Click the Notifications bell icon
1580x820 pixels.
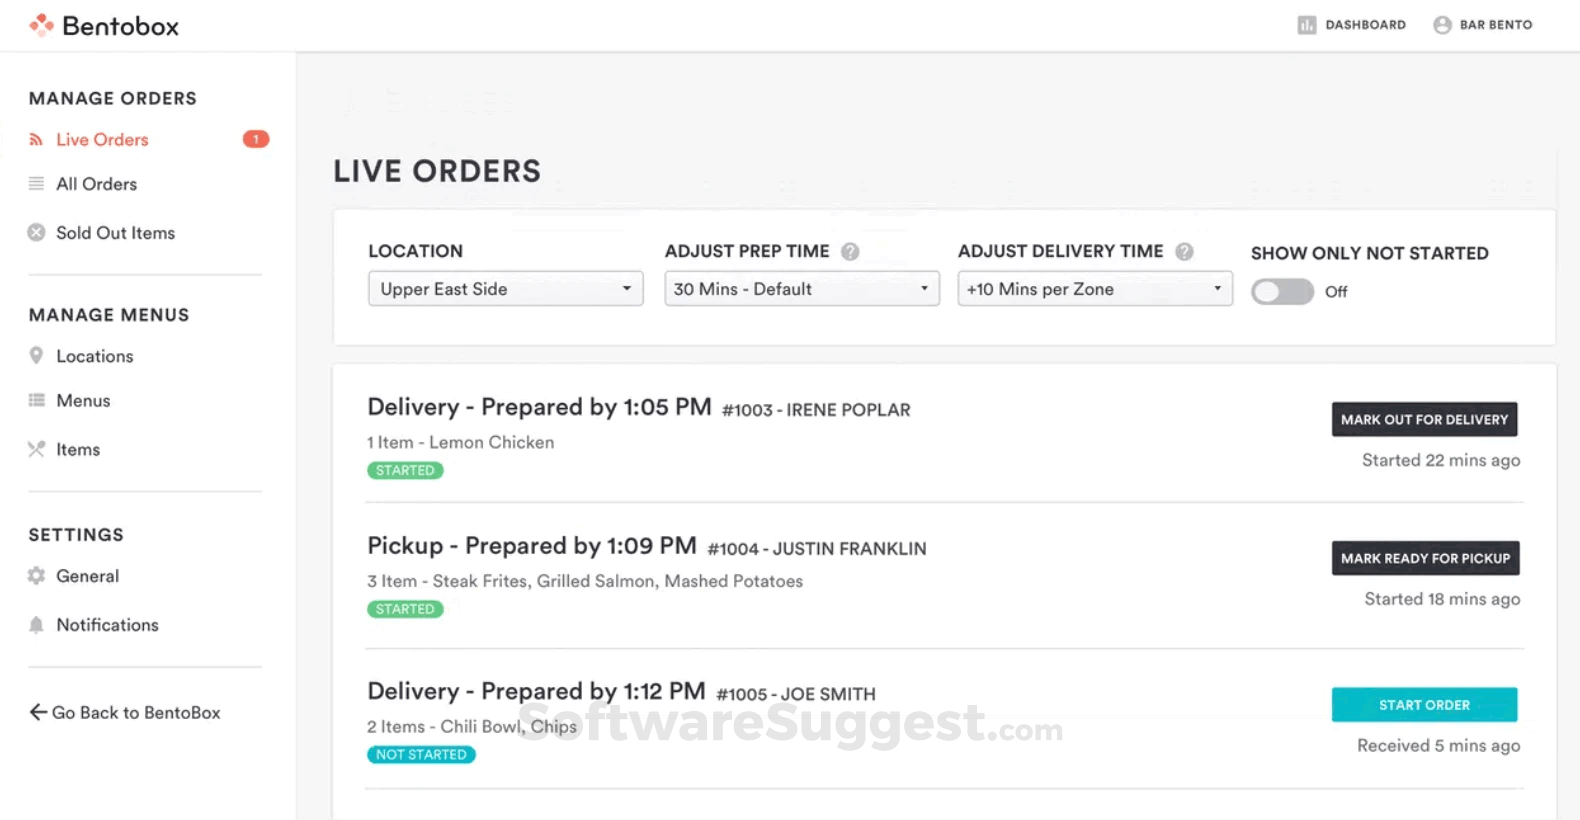click(36, 625)
